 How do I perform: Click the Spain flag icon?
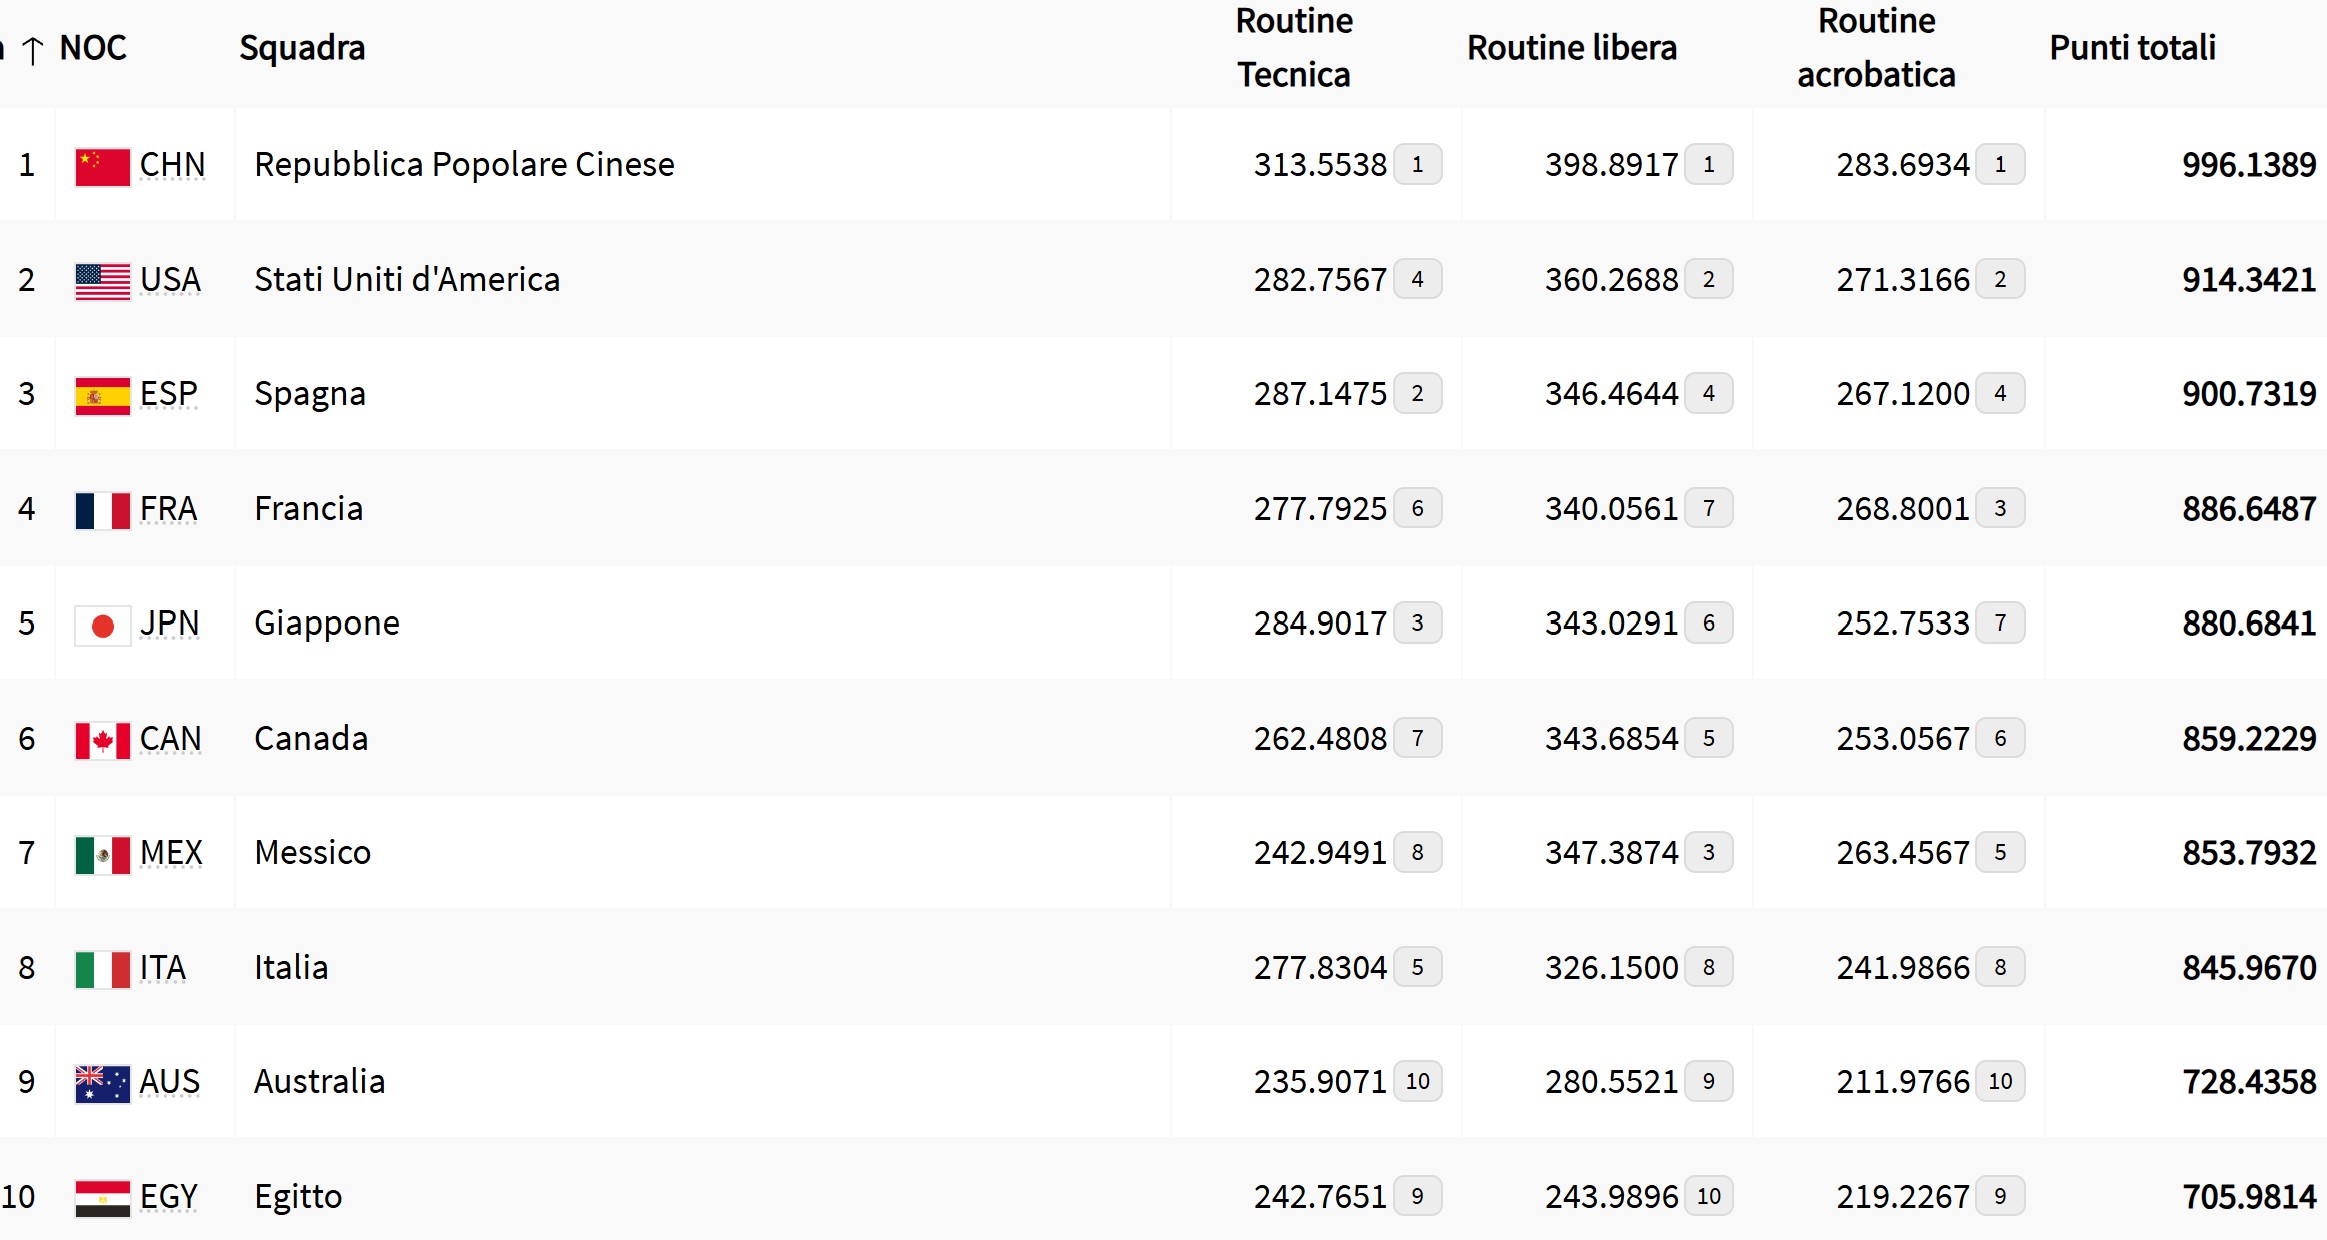pyautogui.click(x=102, y=395)
